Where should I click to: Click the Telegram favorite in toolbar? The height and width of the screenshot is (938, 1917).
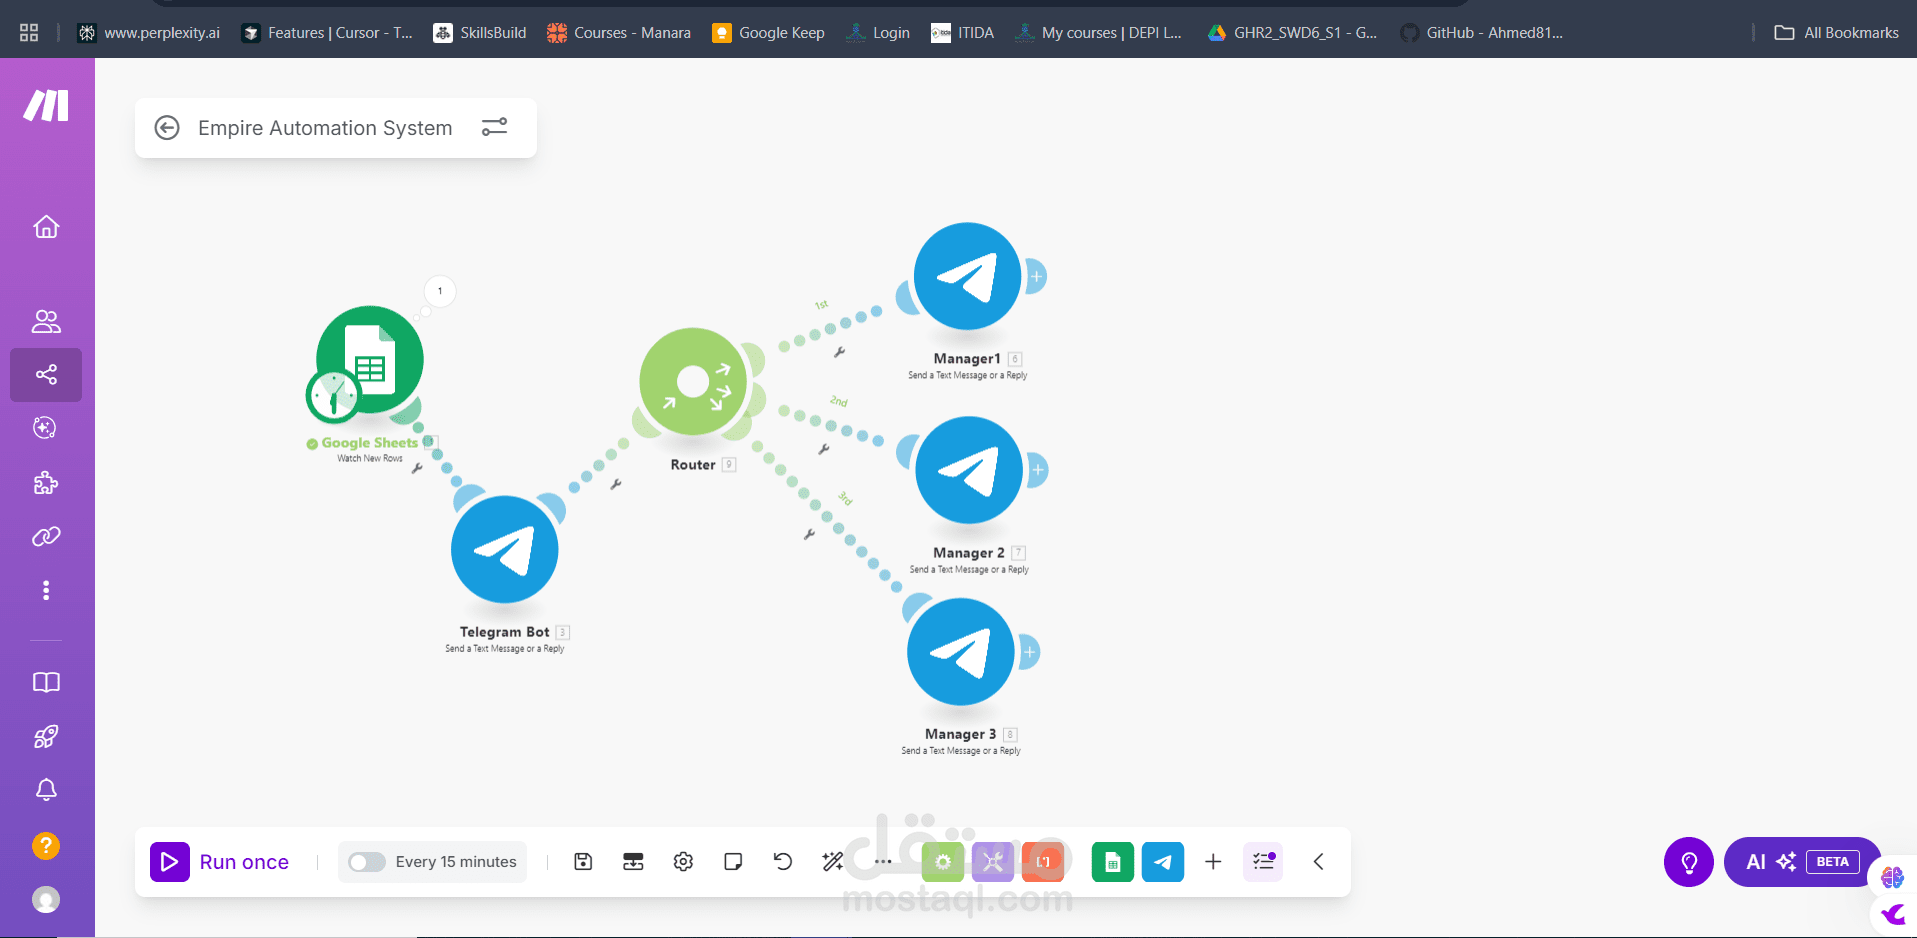1163,862
